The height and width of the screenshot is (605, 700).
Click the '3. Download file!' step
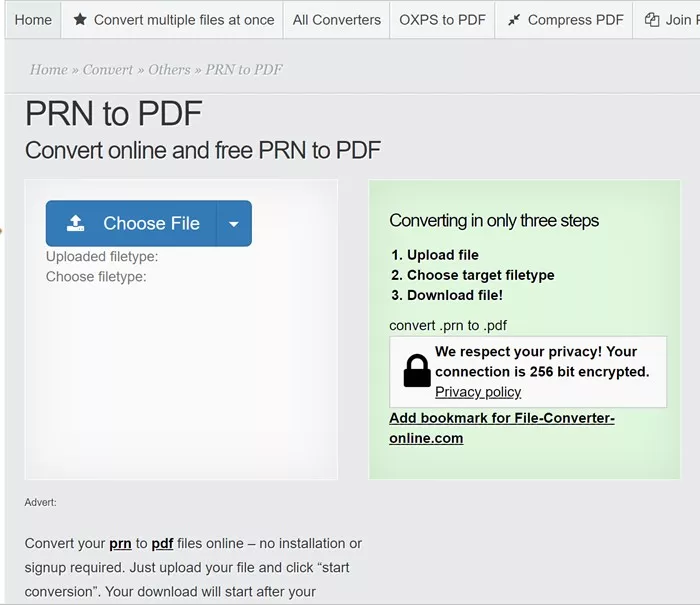(x=447, y=295)
